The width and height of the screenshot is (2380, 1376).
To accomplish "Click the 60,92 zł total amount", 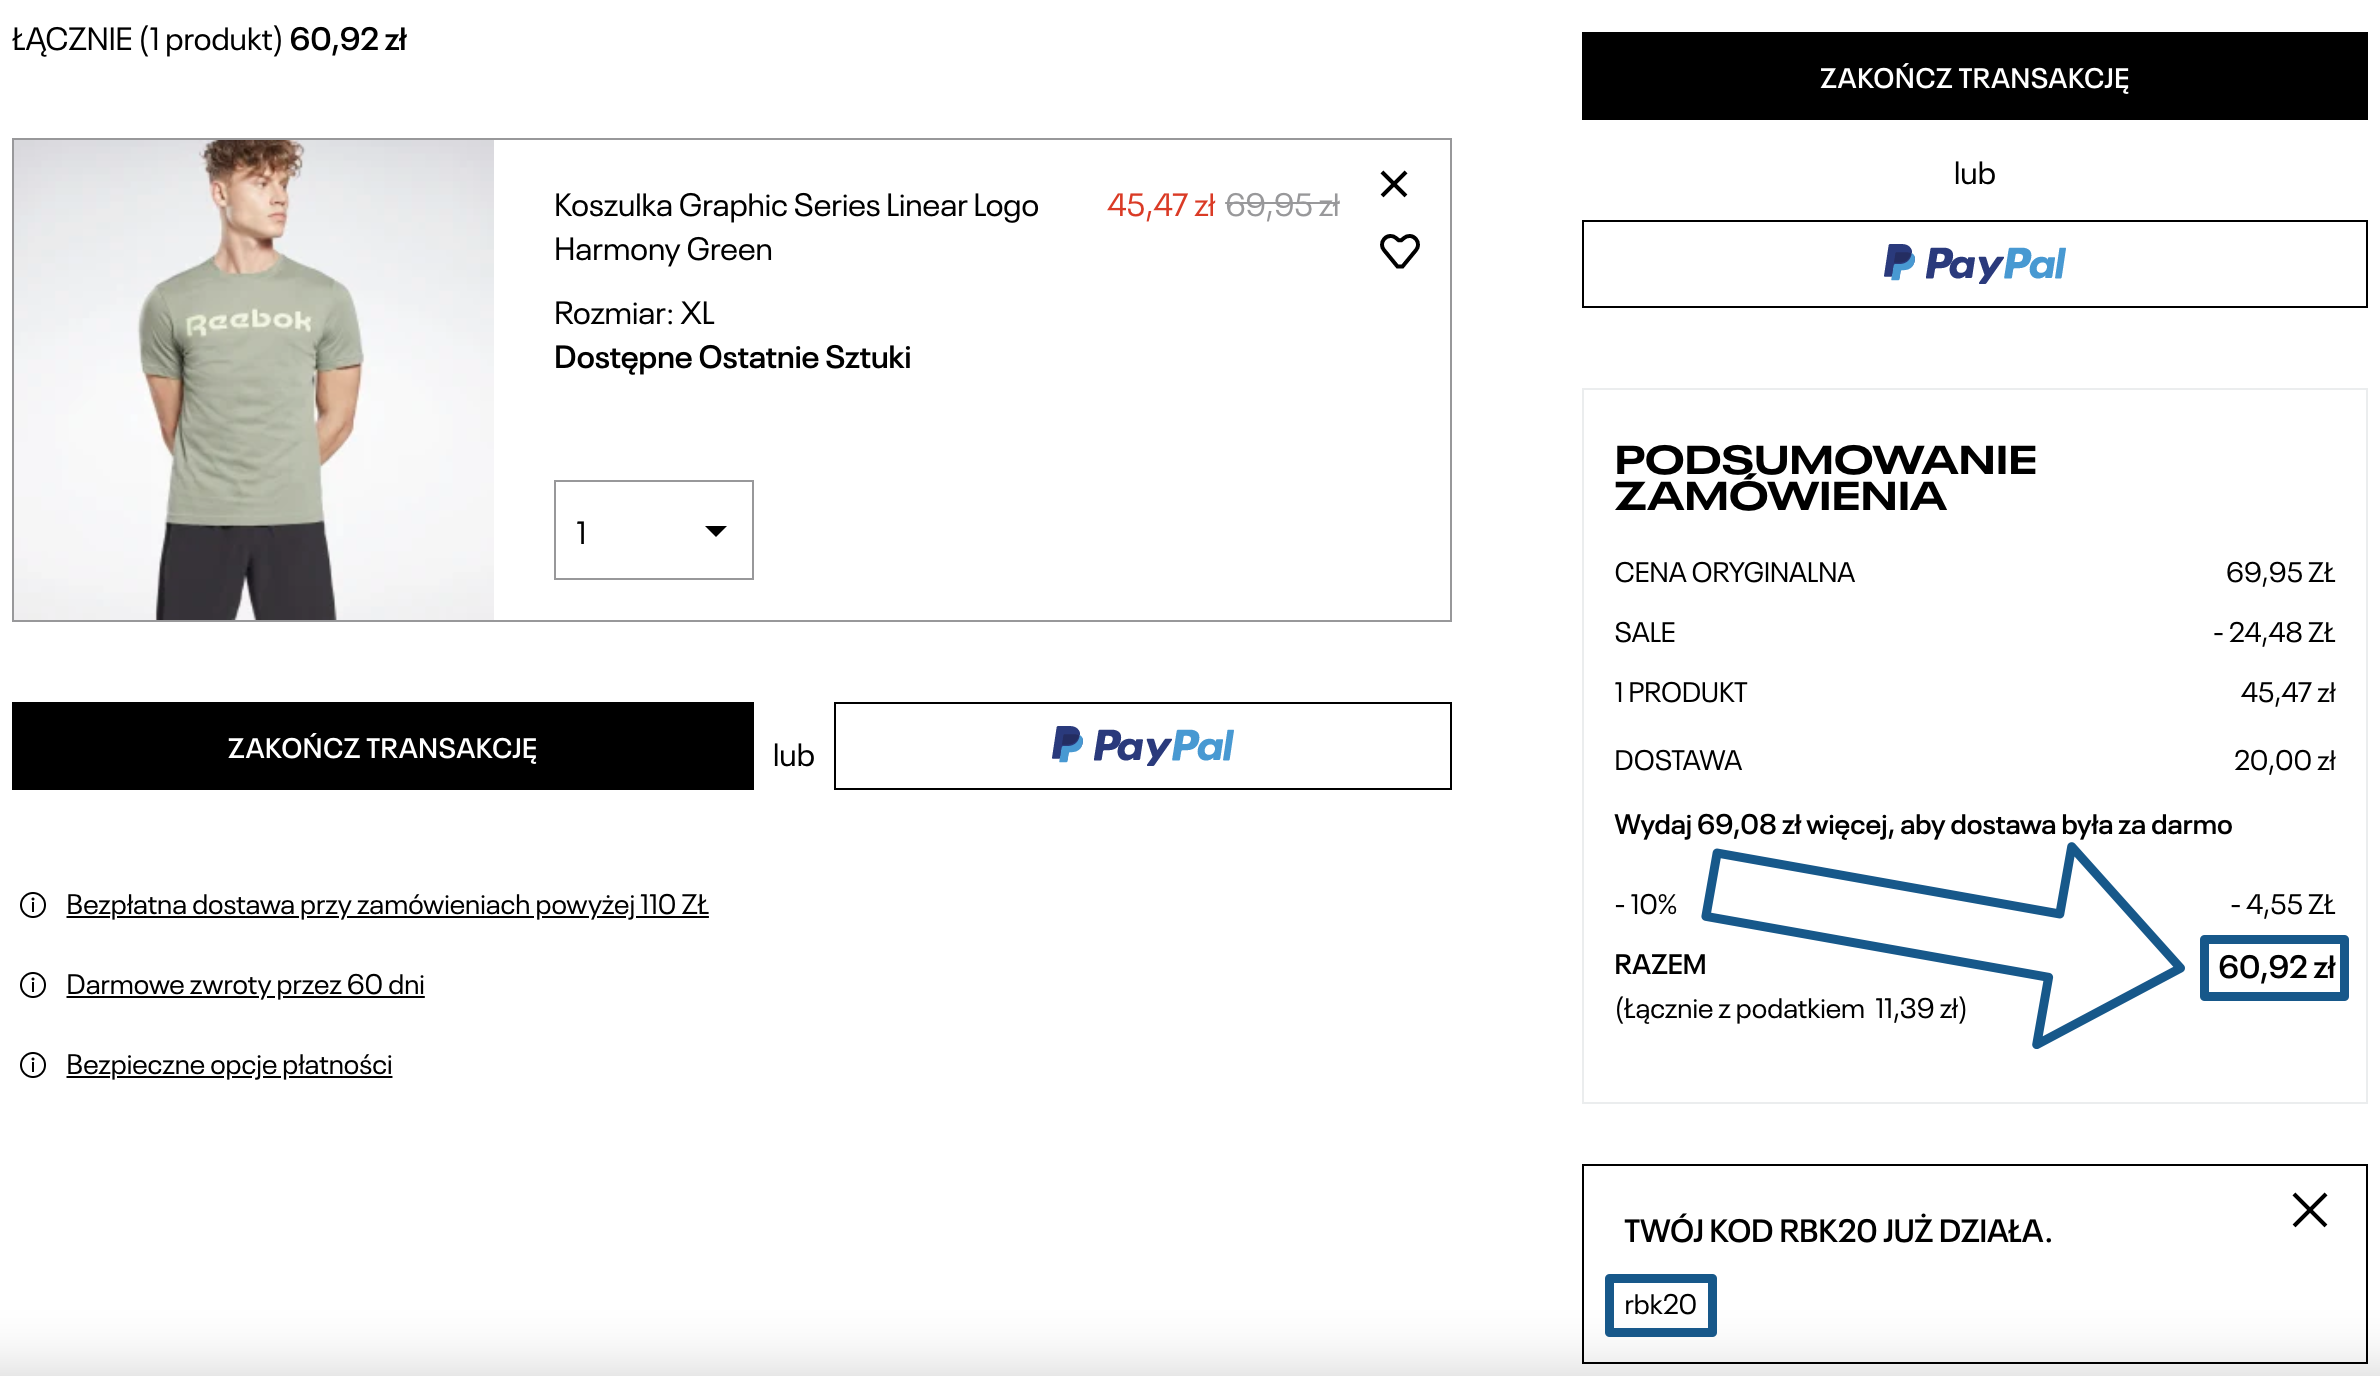I will tap(2275, 967).
